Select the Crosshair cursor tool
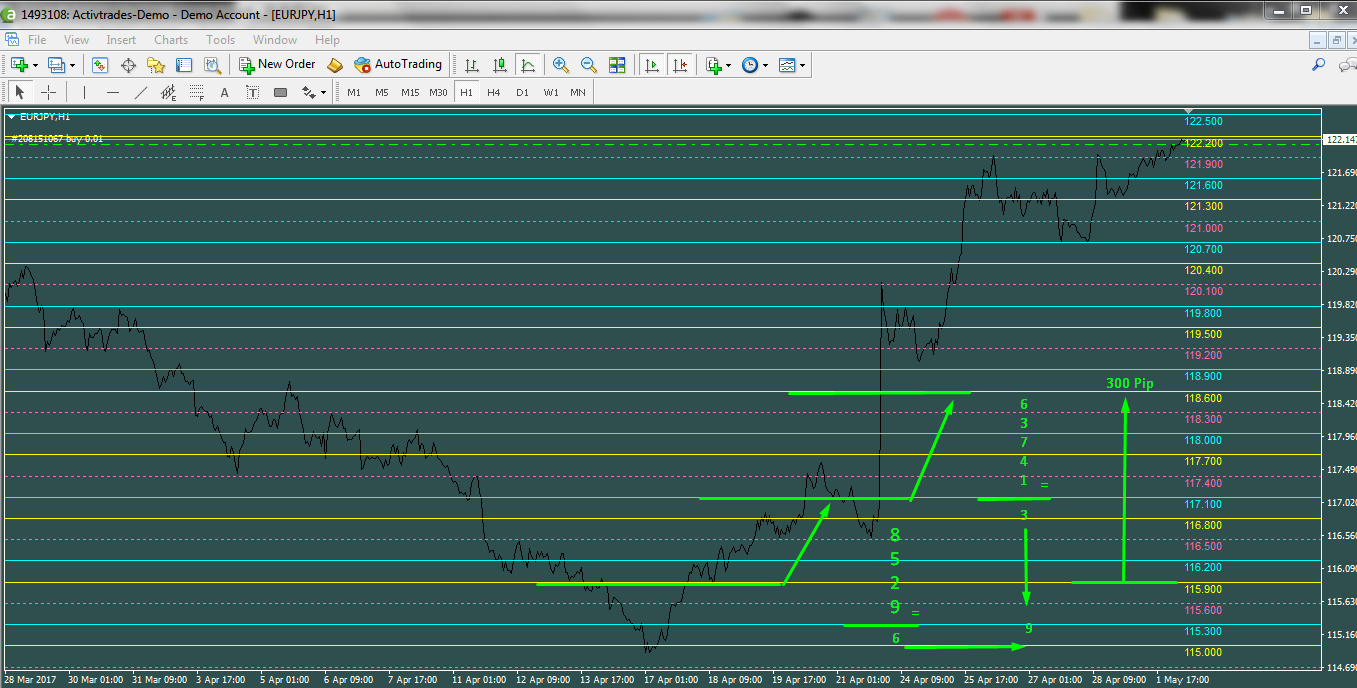1357x688 pixels. coord(48,92)
